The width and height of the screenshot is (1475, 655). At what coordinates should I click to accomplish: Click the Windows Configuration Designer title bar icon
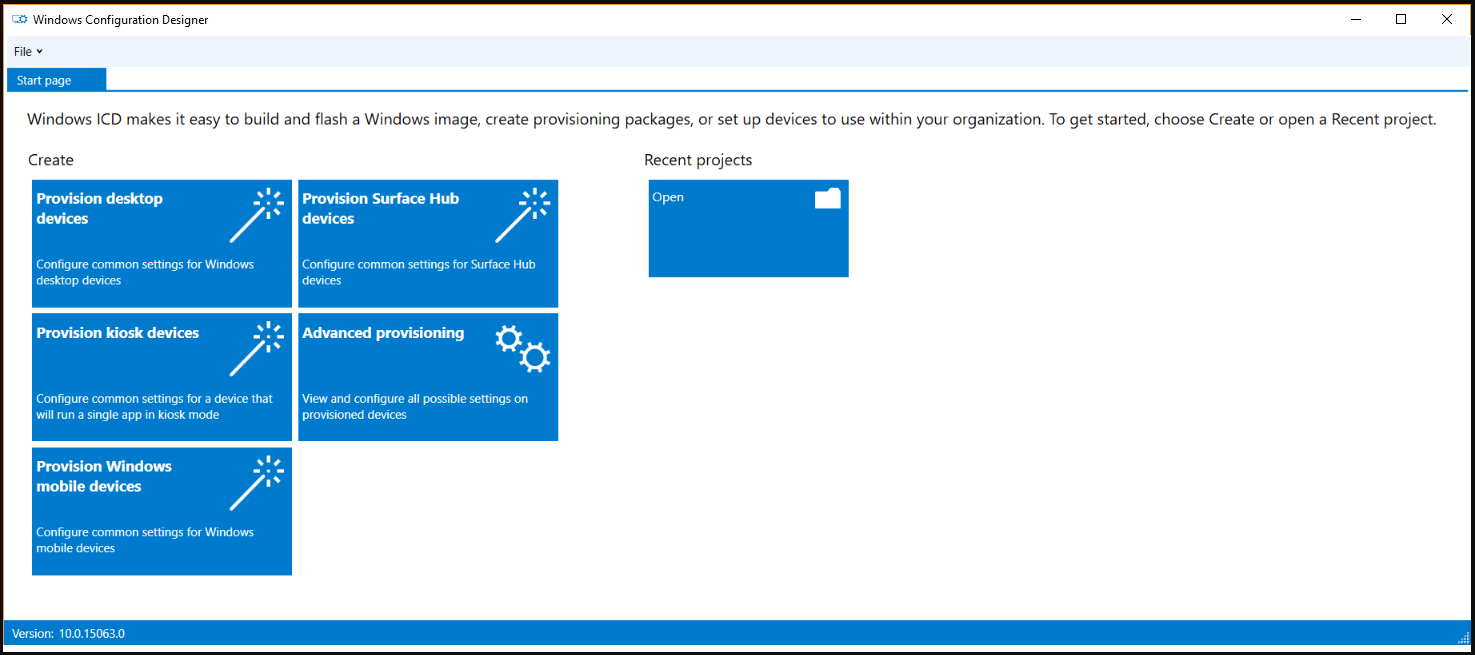tap(19, 19)
